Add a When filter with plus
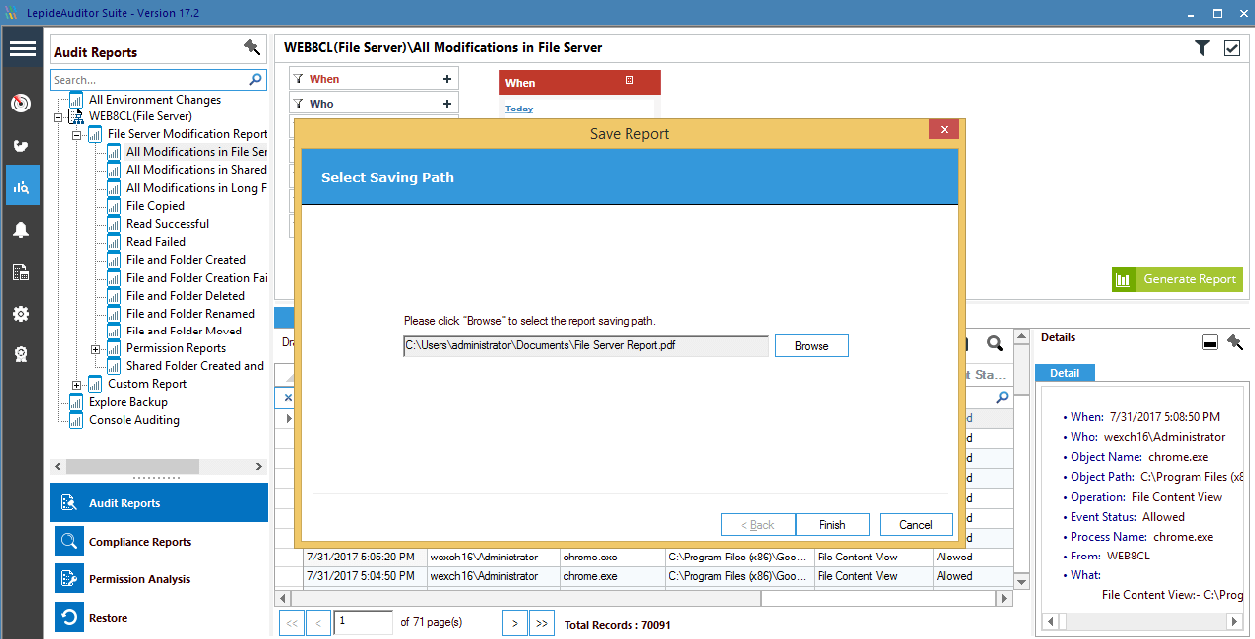 [x=446, y=79]
